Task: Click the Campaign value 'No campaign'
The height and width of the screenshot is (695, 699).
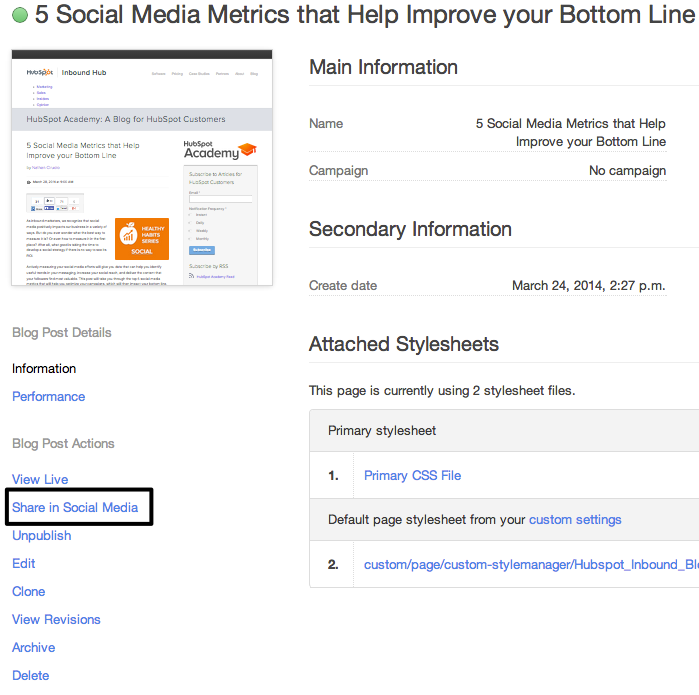Action: (x=627, y=170)
